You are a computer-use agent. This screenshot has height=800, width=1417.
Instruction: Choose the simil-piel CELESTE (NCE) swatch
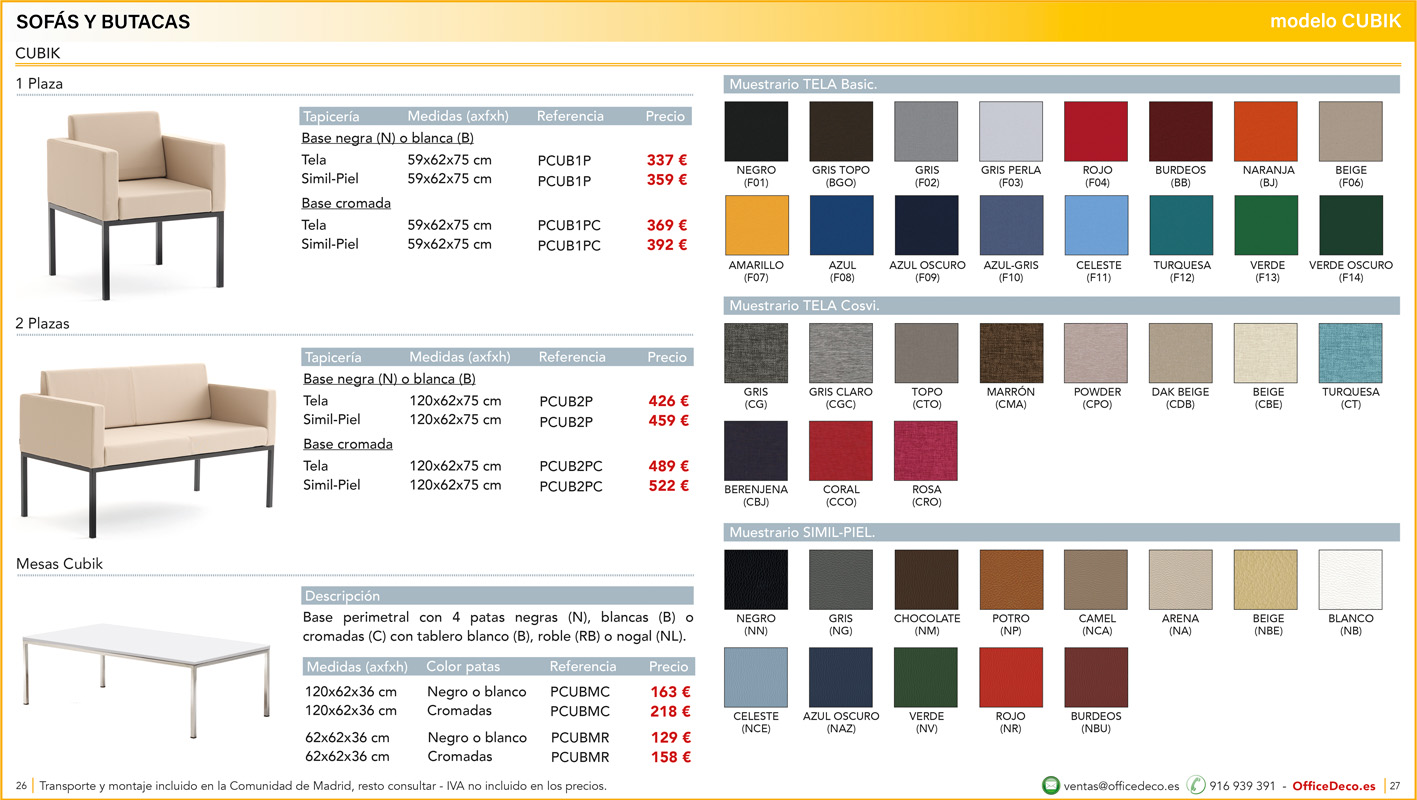(x=756, y=678)
